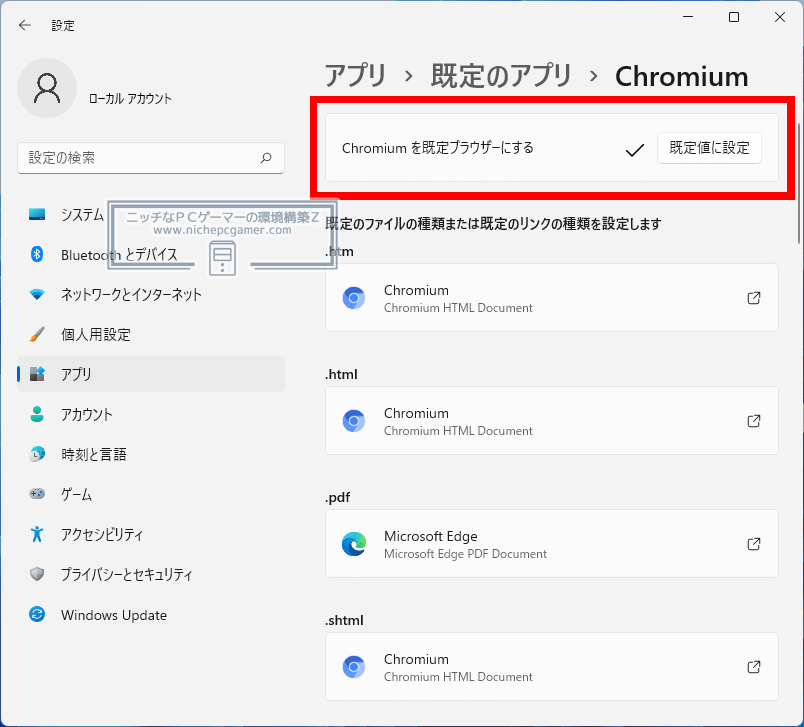Click the Microsoft Edge icon under .pdf
The image size is (804, 727).
354,544
